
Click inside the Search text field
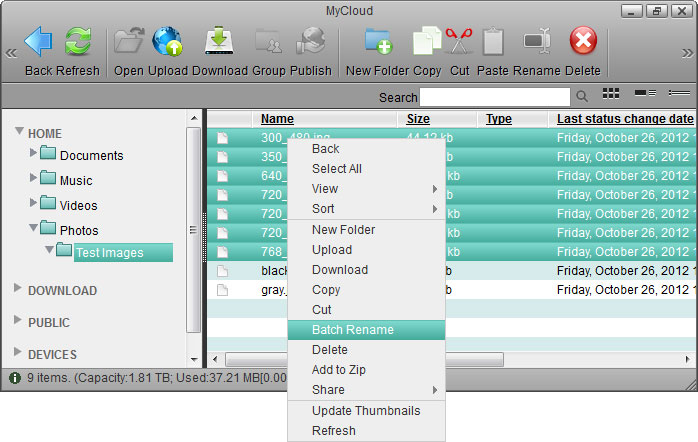(x=495, y=97)
